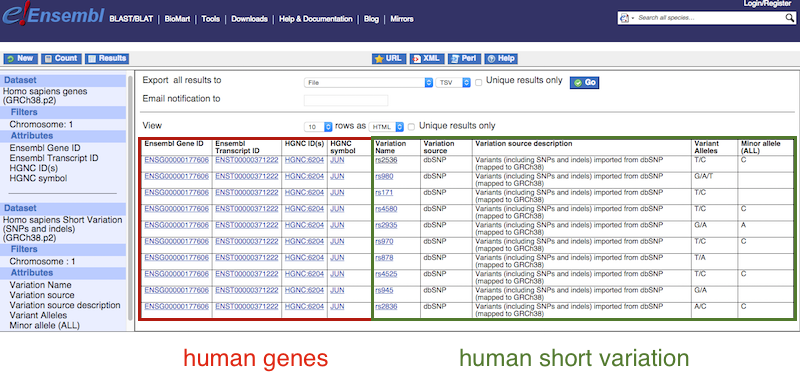Image resolution: width=800 pixels, height=388 pixels.
Task: Click the New query button
Action: click(20, 59)
